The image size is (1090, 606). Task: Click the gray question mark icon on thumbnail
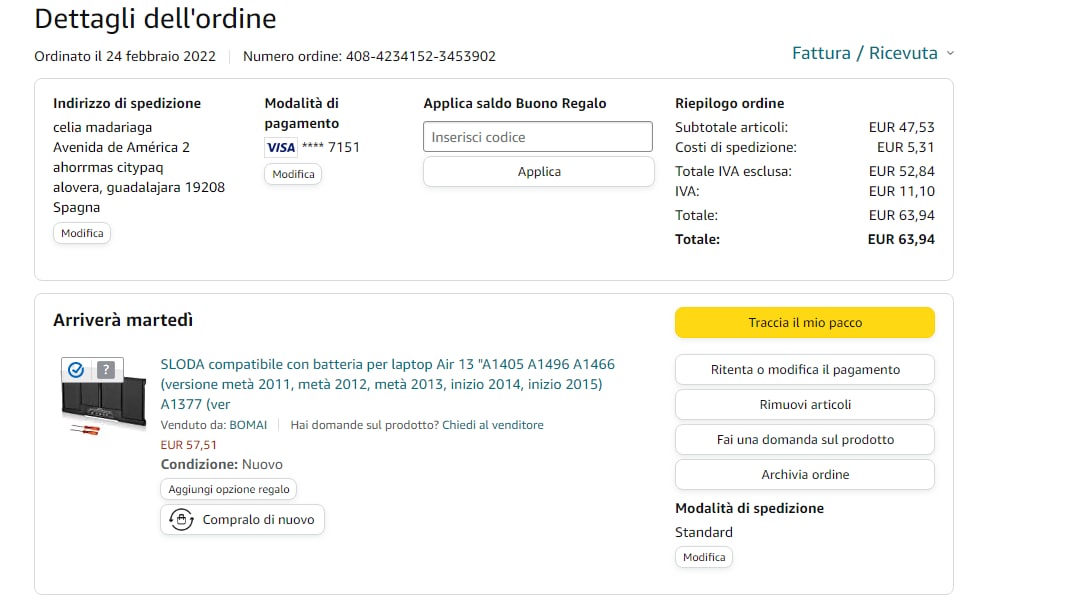pos(107,370)
